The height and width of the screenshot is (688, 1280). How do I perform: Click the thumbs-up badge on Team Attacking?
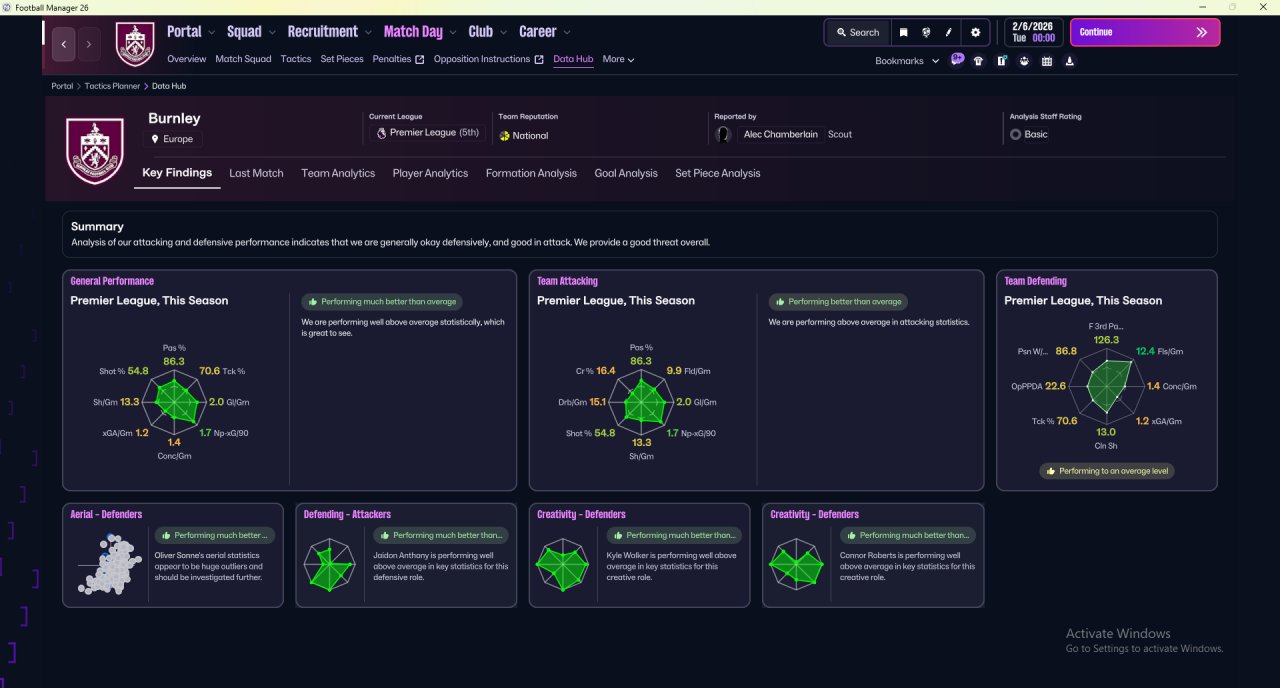pyautogui.click(x=838, y=301)
